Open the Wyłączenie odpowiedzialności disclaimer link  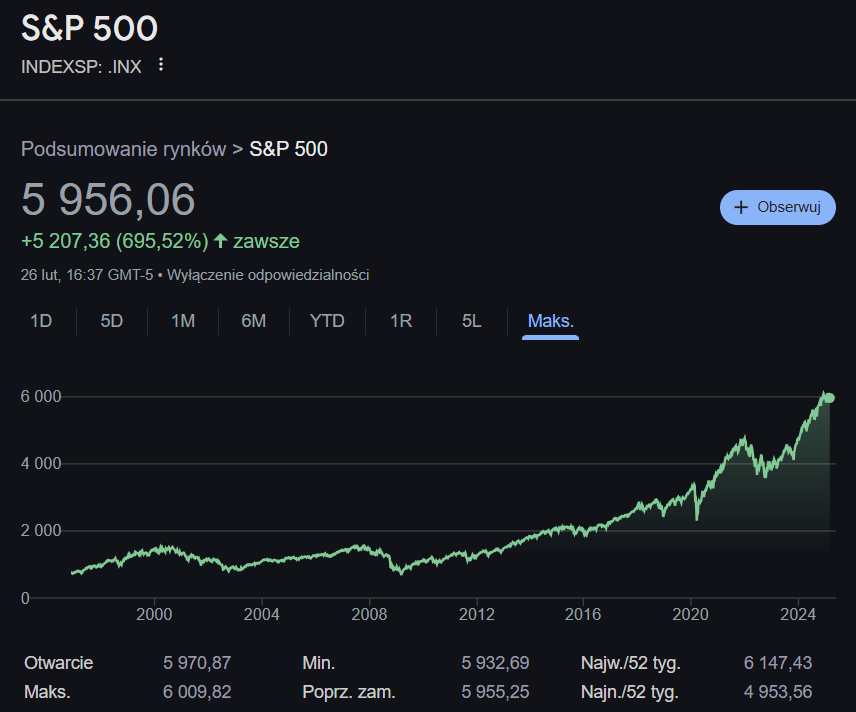point(269,275)
